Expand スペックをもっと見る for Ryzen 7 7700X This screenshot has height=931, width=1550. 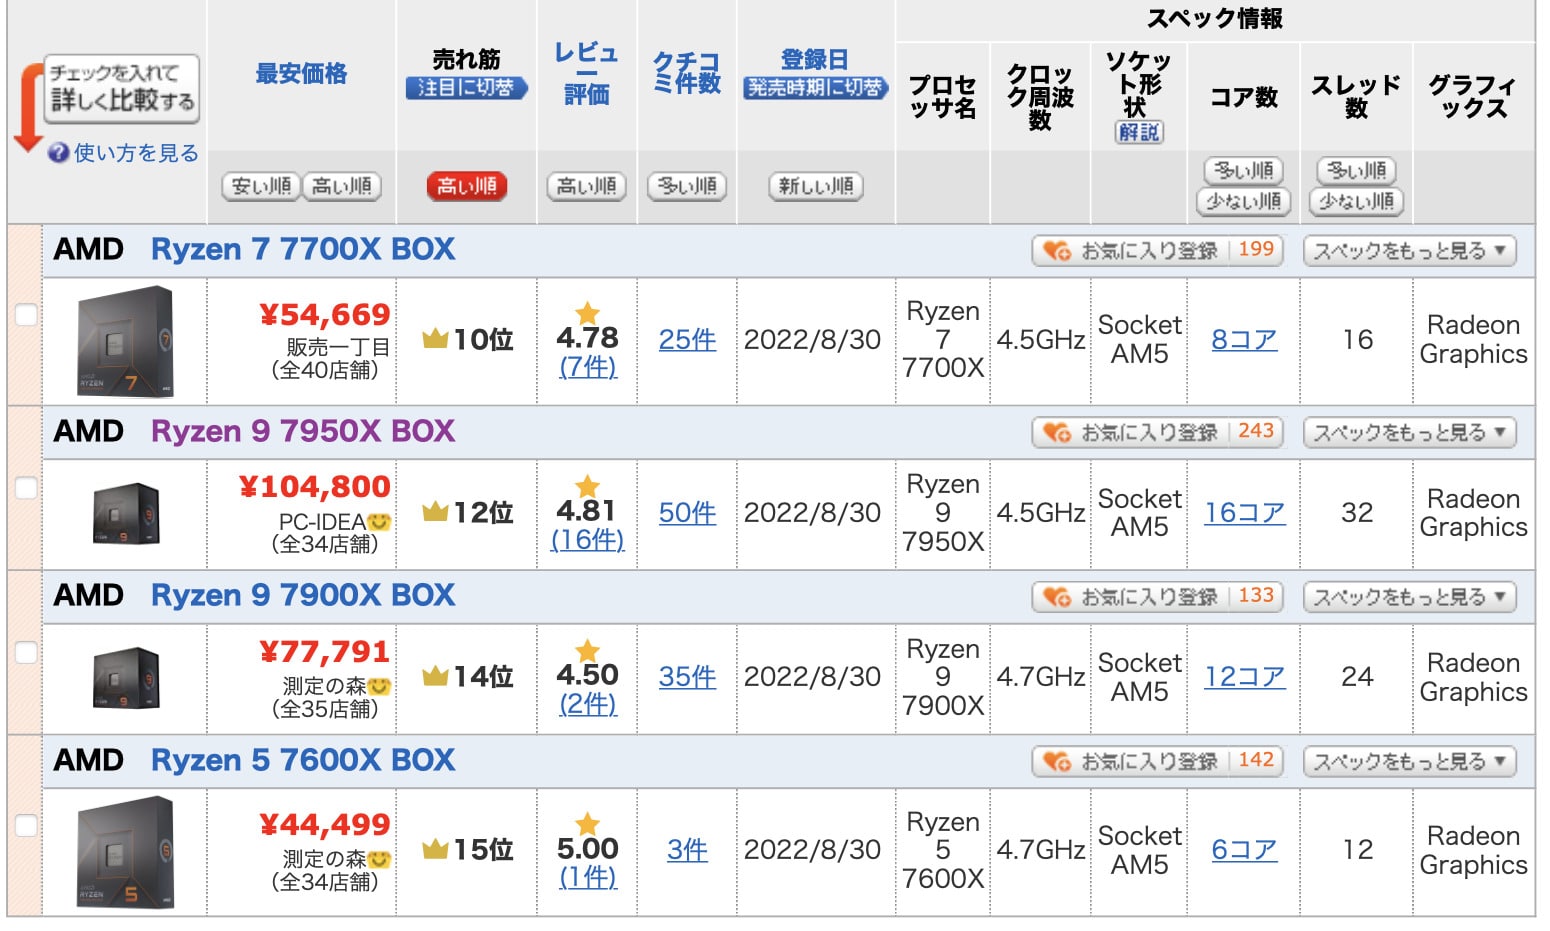(1410, 251)
